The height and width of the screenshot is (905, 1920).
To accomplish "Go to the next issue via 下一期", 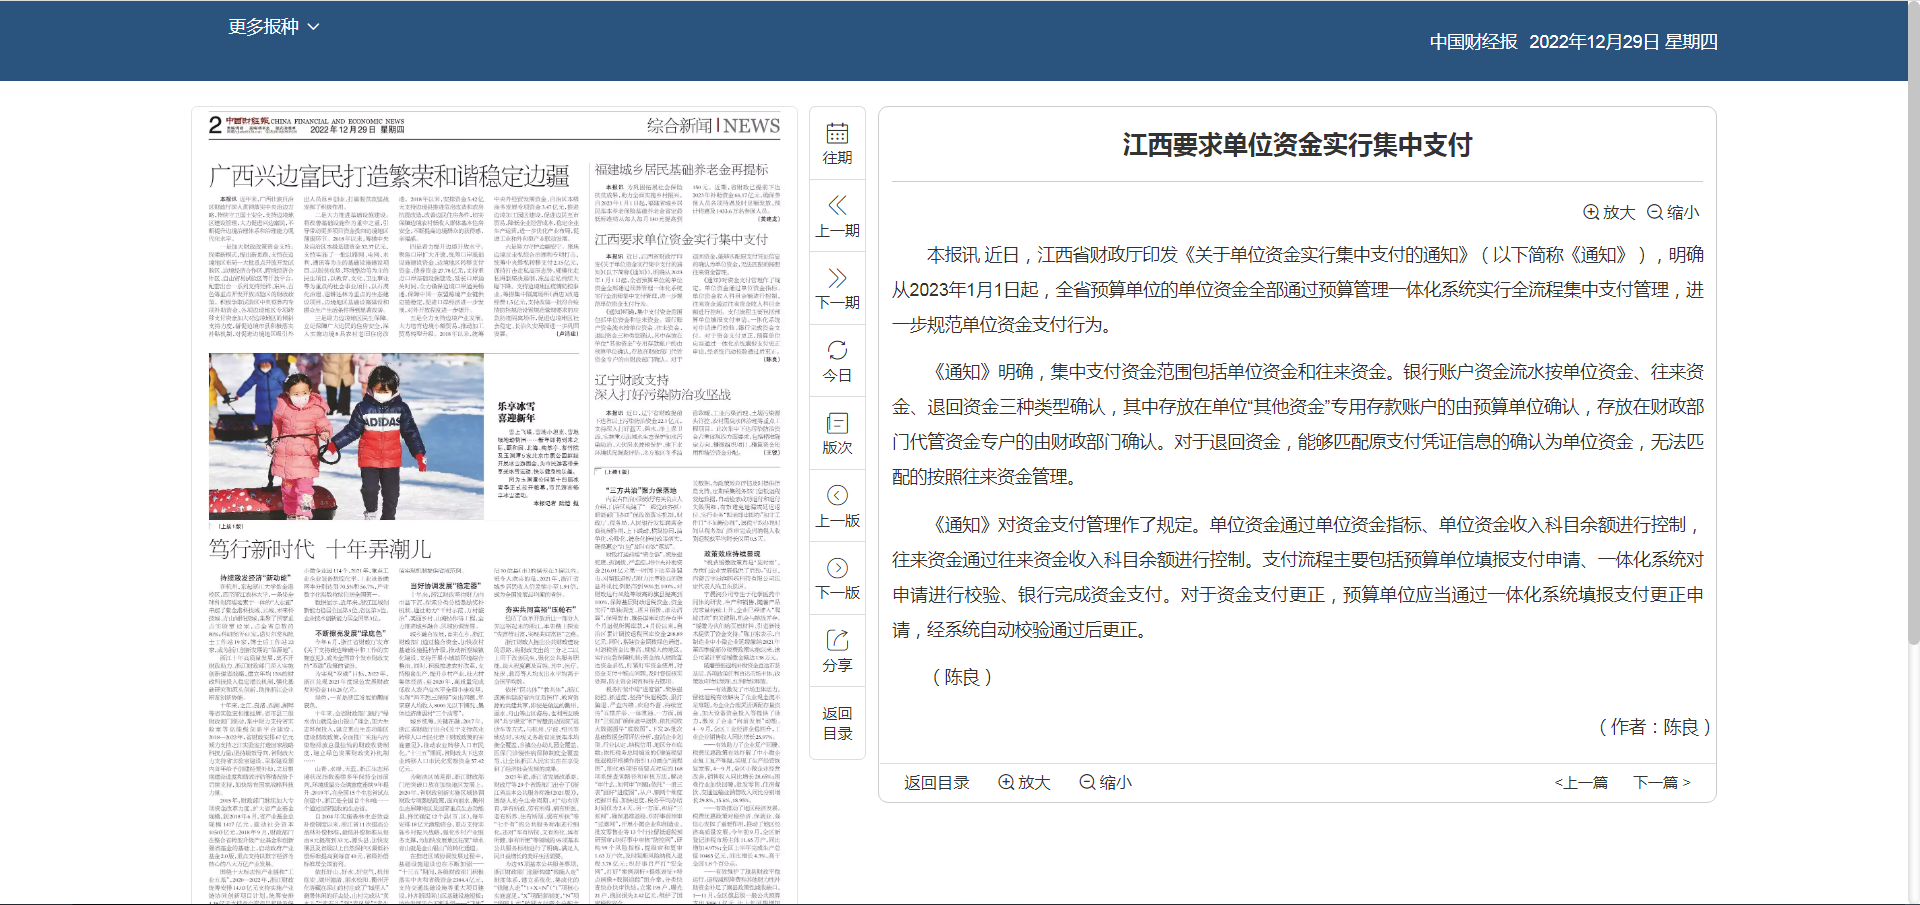I will (837, 289).
